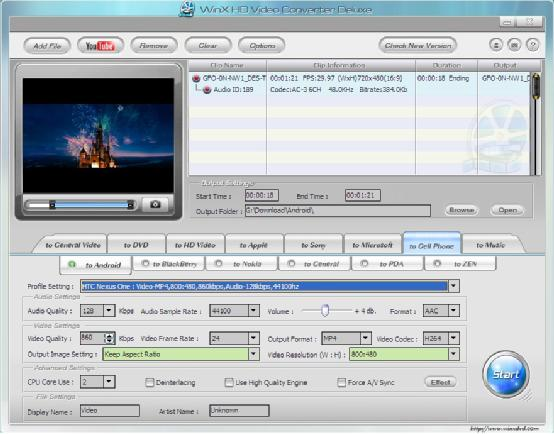The image size is (554, 434).
Task: Click the Volume slider handle
Action: point(325,310)
